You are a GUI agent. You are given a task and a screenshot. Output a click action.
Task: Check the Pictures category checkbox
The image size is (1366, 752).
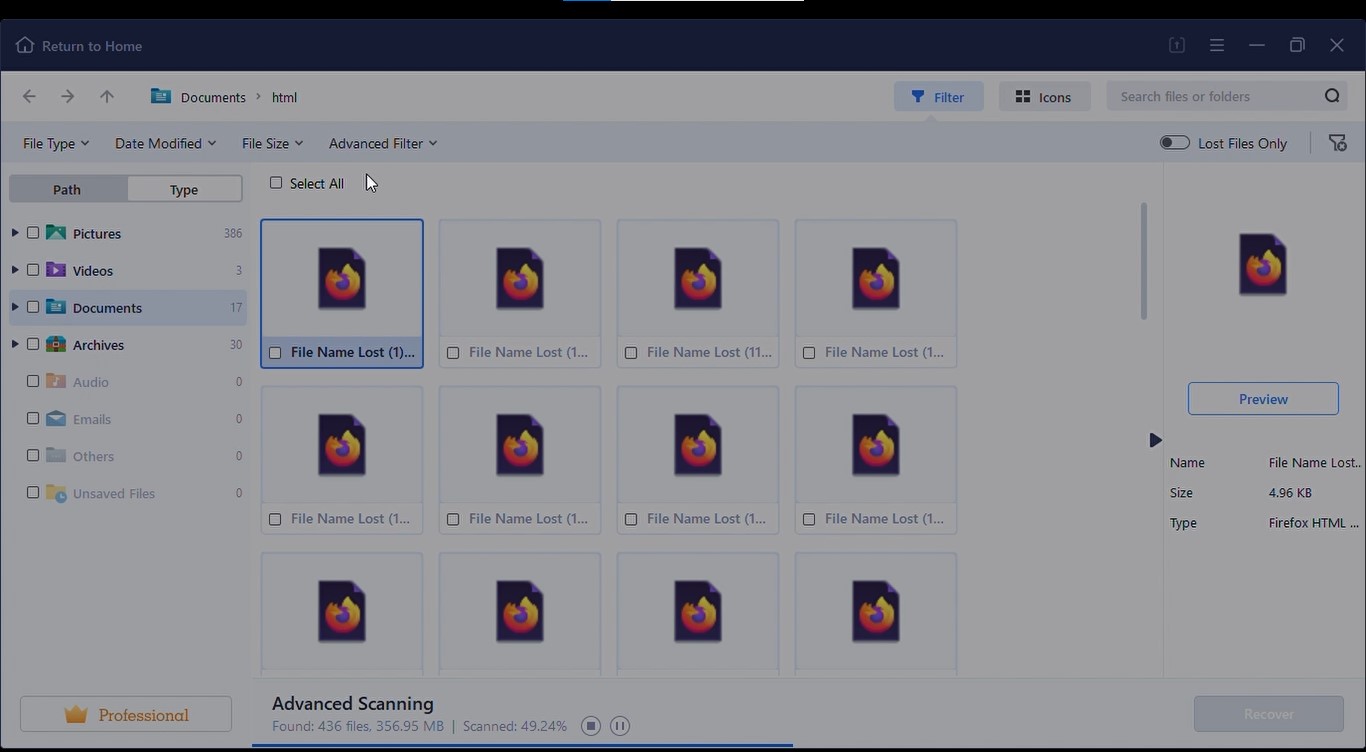point(33,233)
